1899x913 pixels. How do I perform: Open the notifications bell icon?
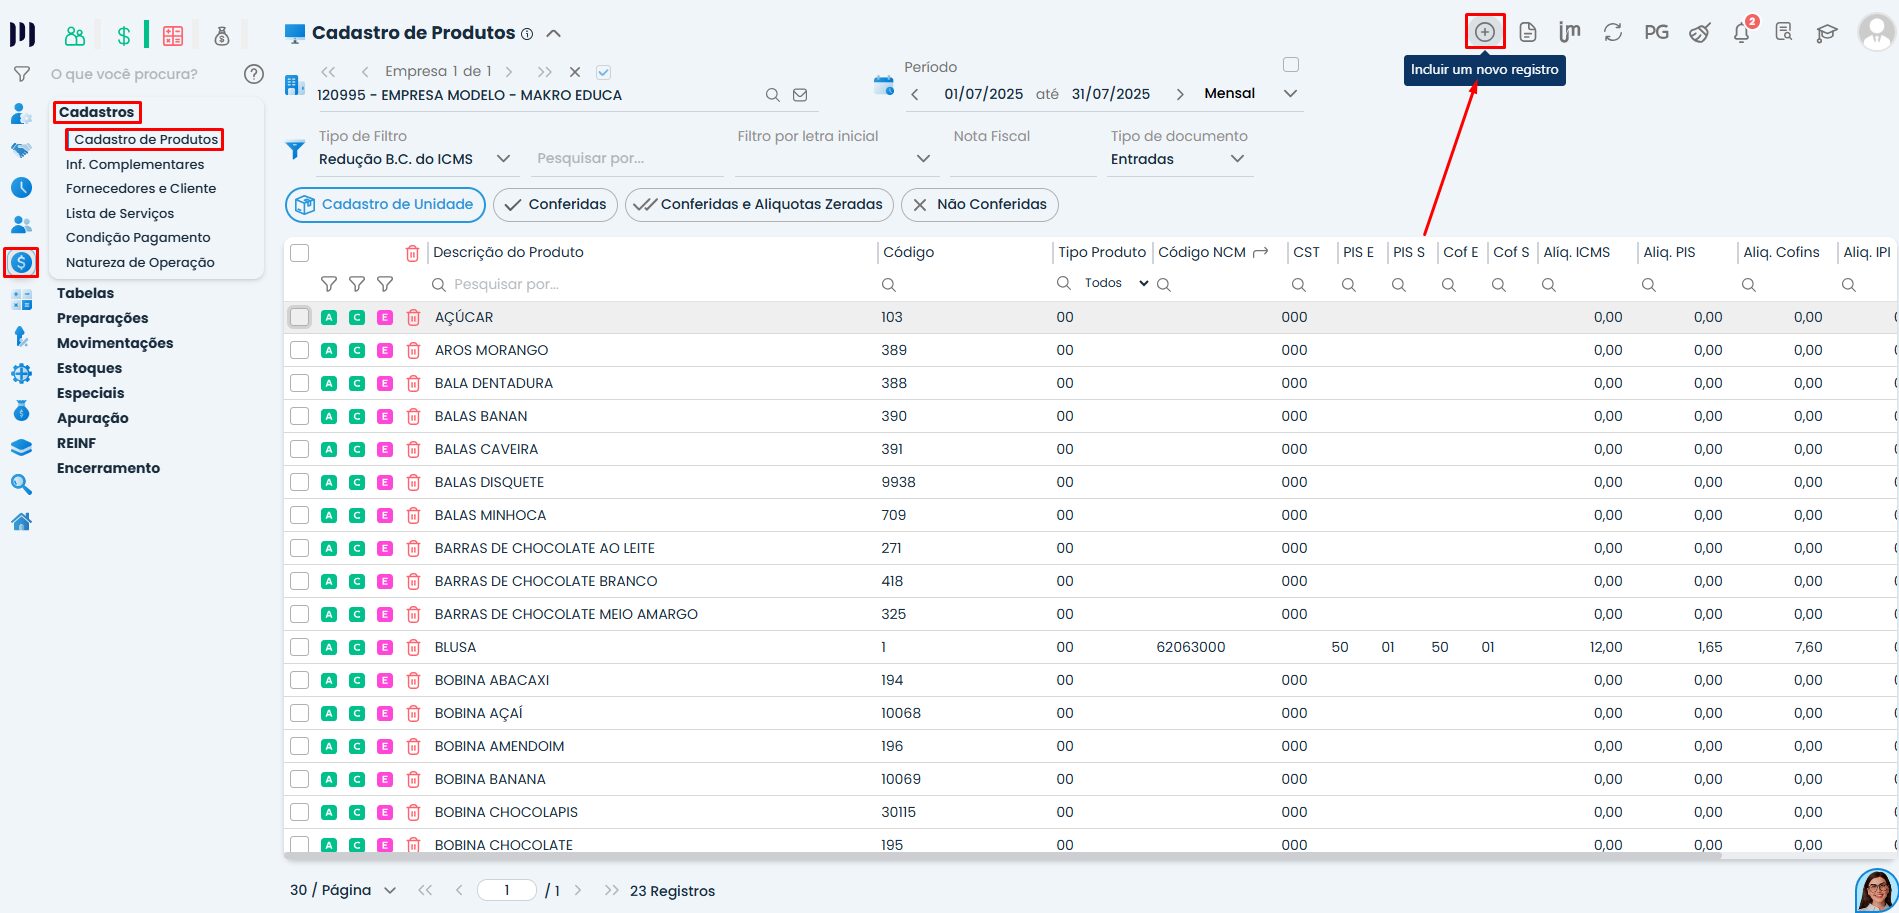point(1741,33)
